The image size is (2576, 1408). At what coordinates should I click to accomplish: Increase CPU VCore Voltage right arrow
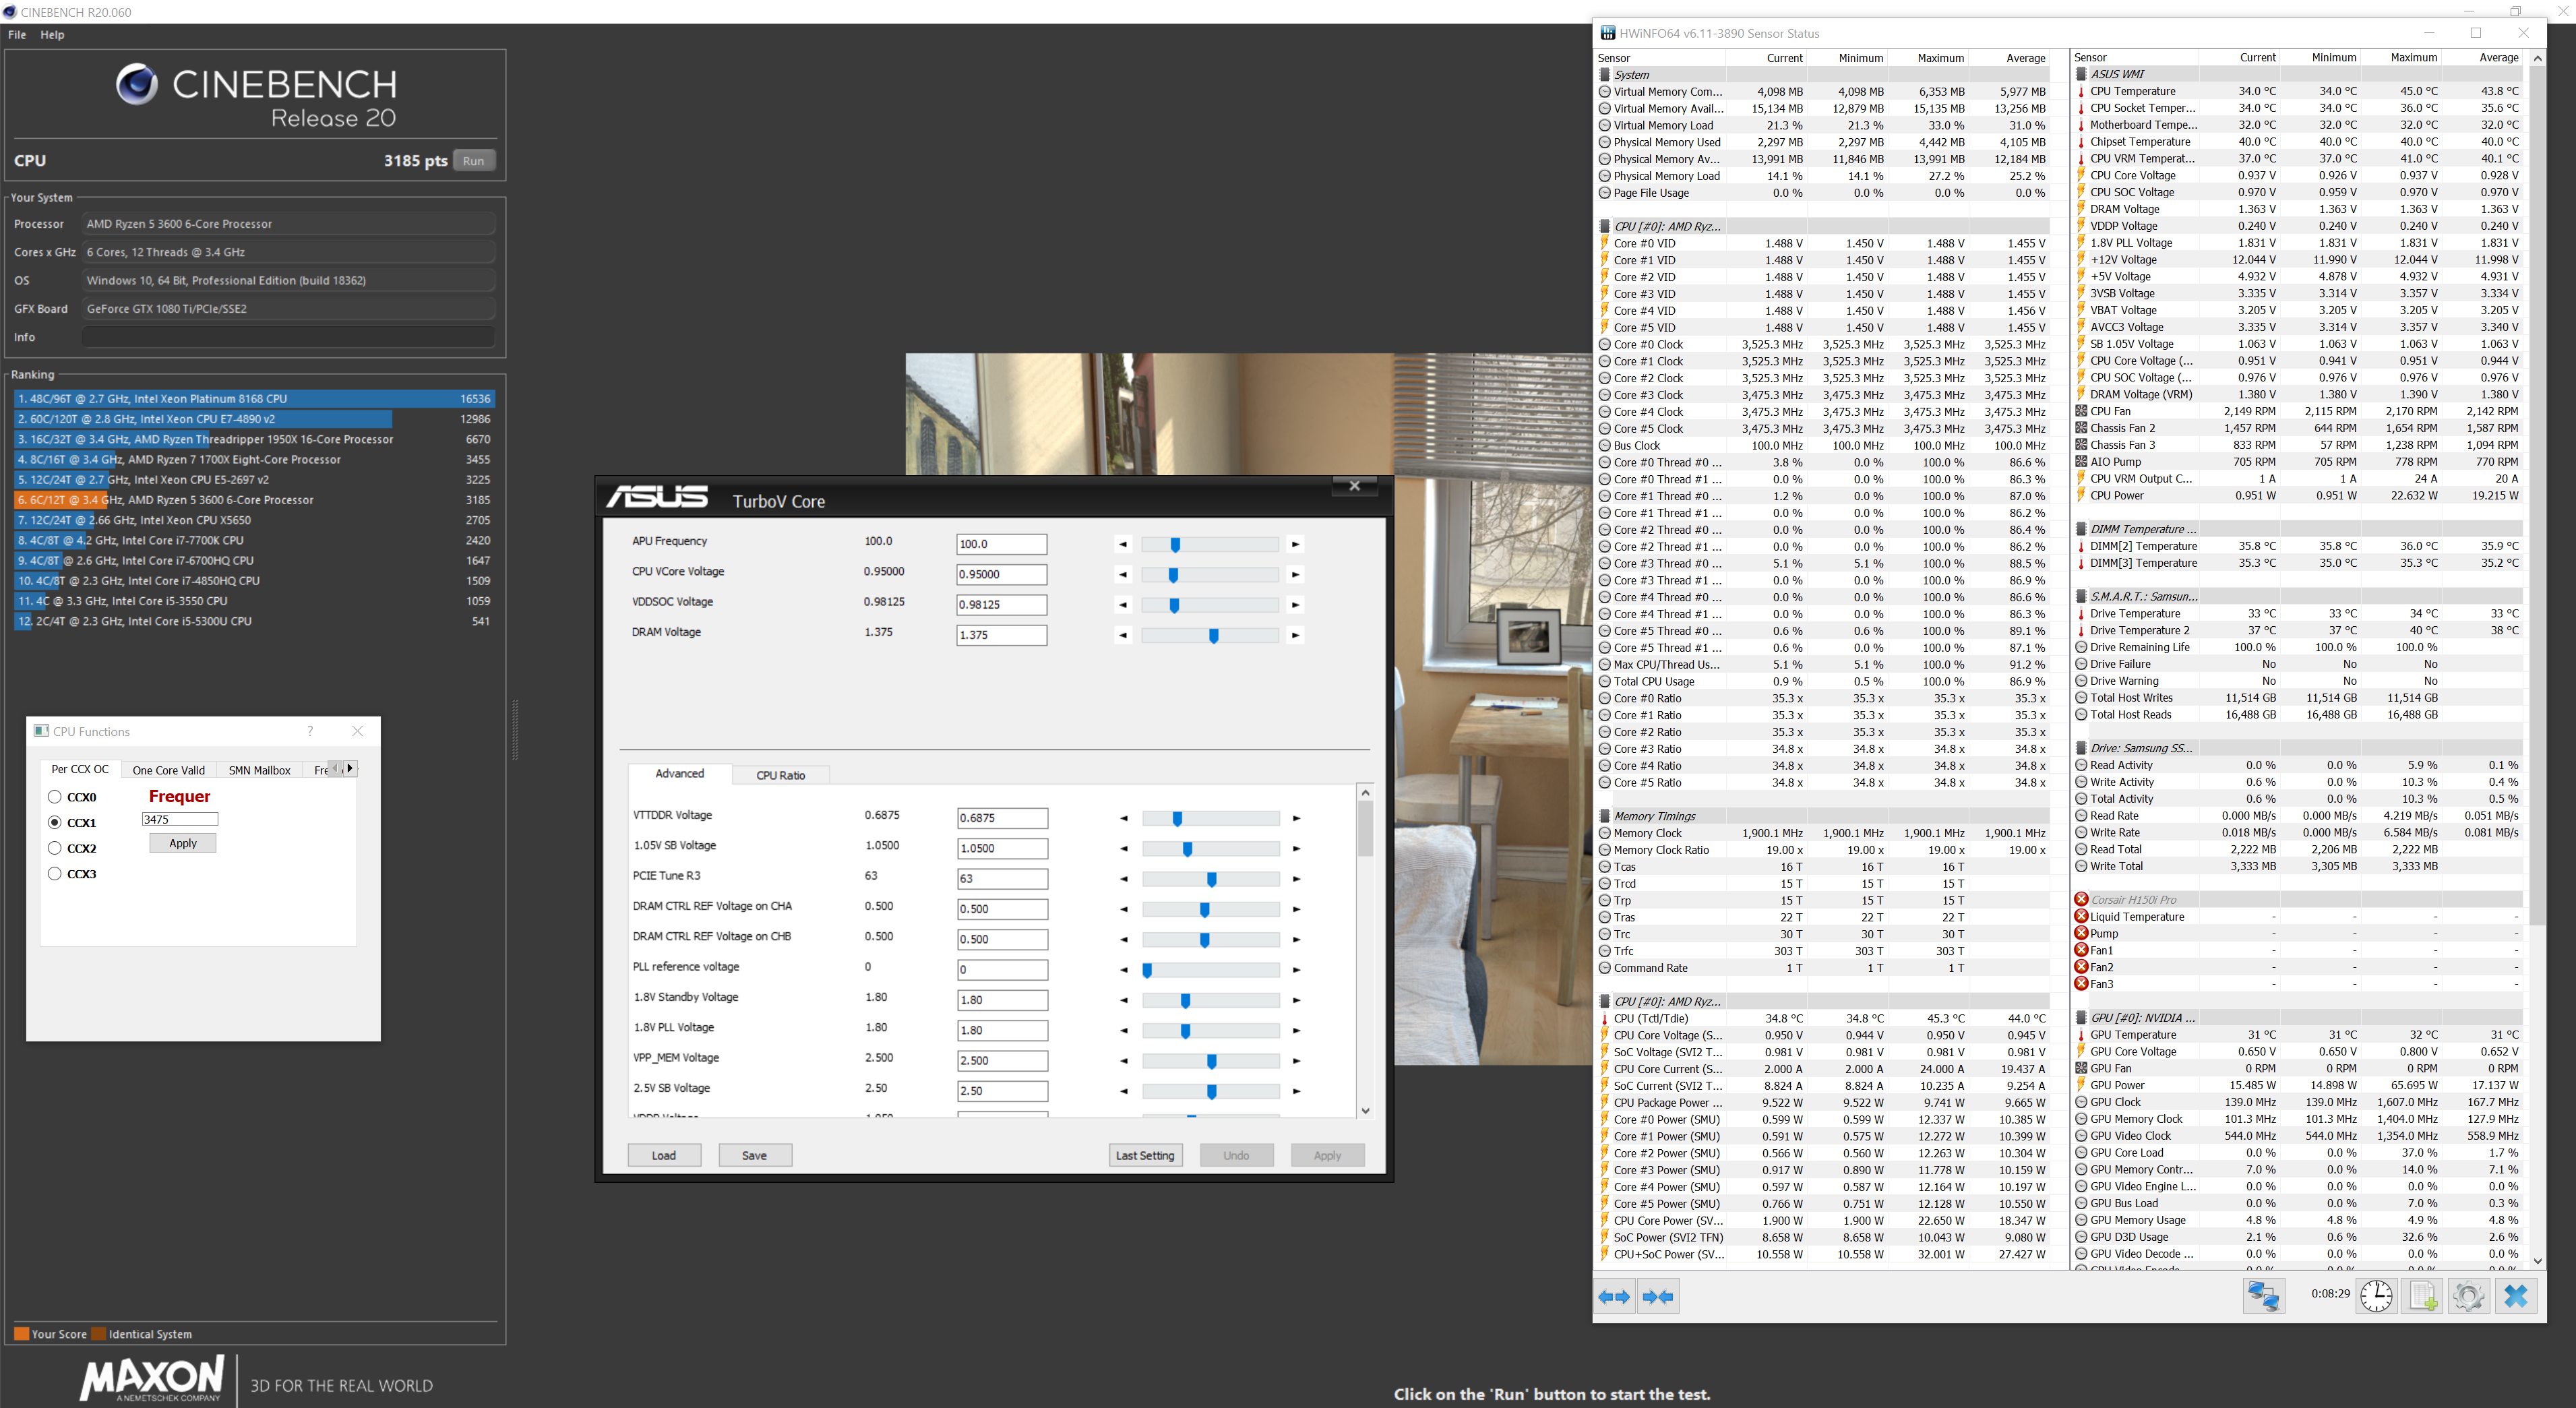tap(1295, 575)
